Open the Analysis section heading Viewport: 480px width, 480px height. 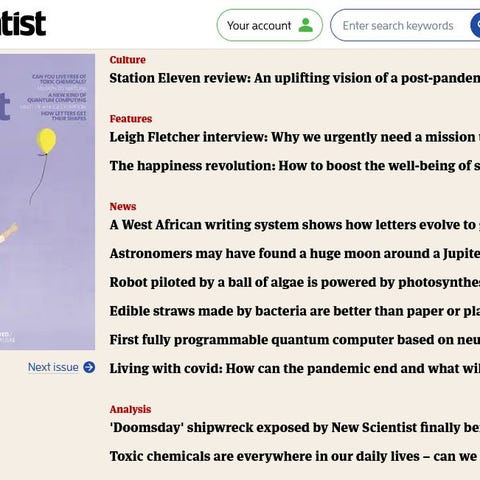[x=130, y=409]
